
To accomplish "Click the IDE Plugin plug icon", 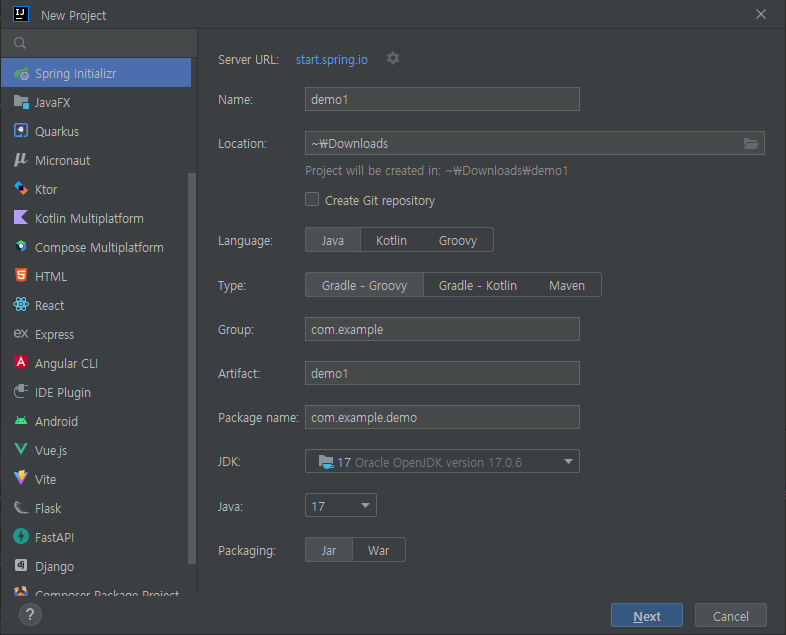I will (x=21, y=391).
